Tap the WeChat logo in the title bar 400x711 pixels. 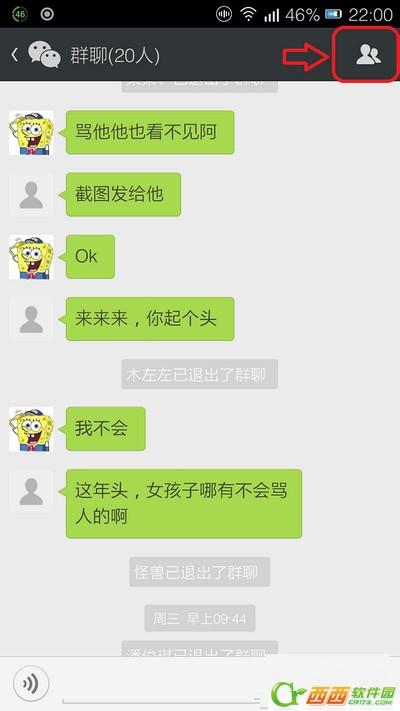44,55
